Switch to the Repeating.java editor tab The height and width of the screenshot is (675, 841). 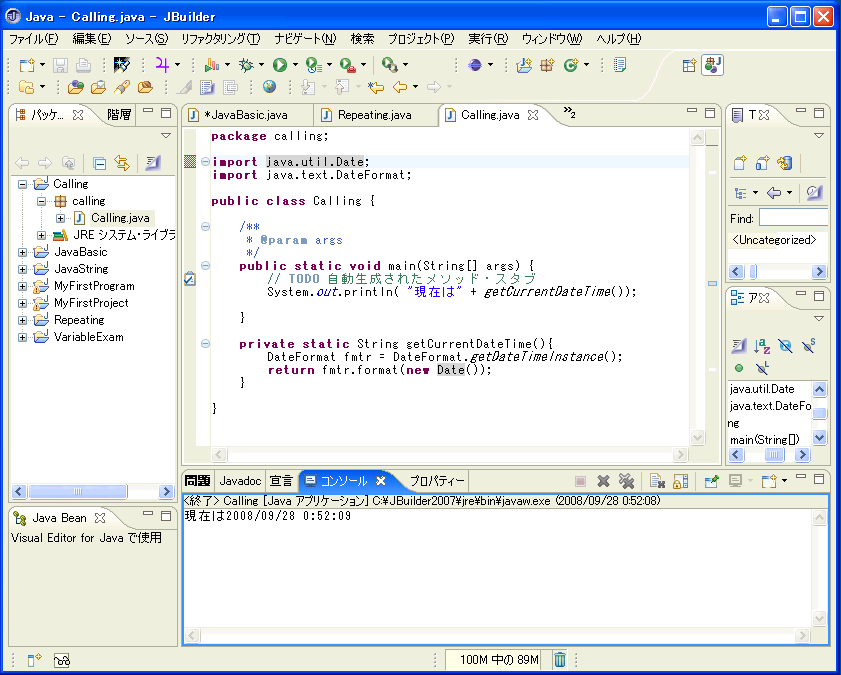coord(374,115)
